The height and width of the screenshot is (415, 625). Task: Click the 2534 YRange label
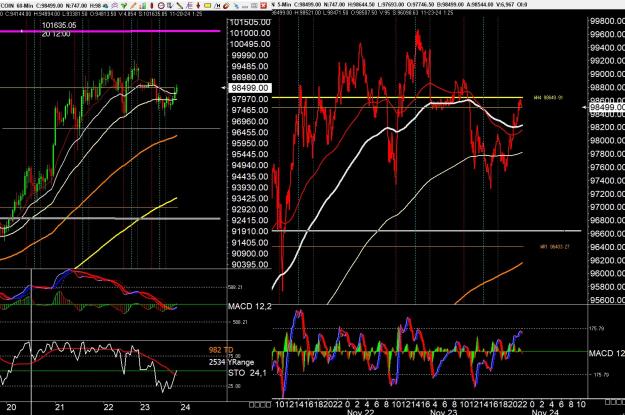(x=231, y=362)
